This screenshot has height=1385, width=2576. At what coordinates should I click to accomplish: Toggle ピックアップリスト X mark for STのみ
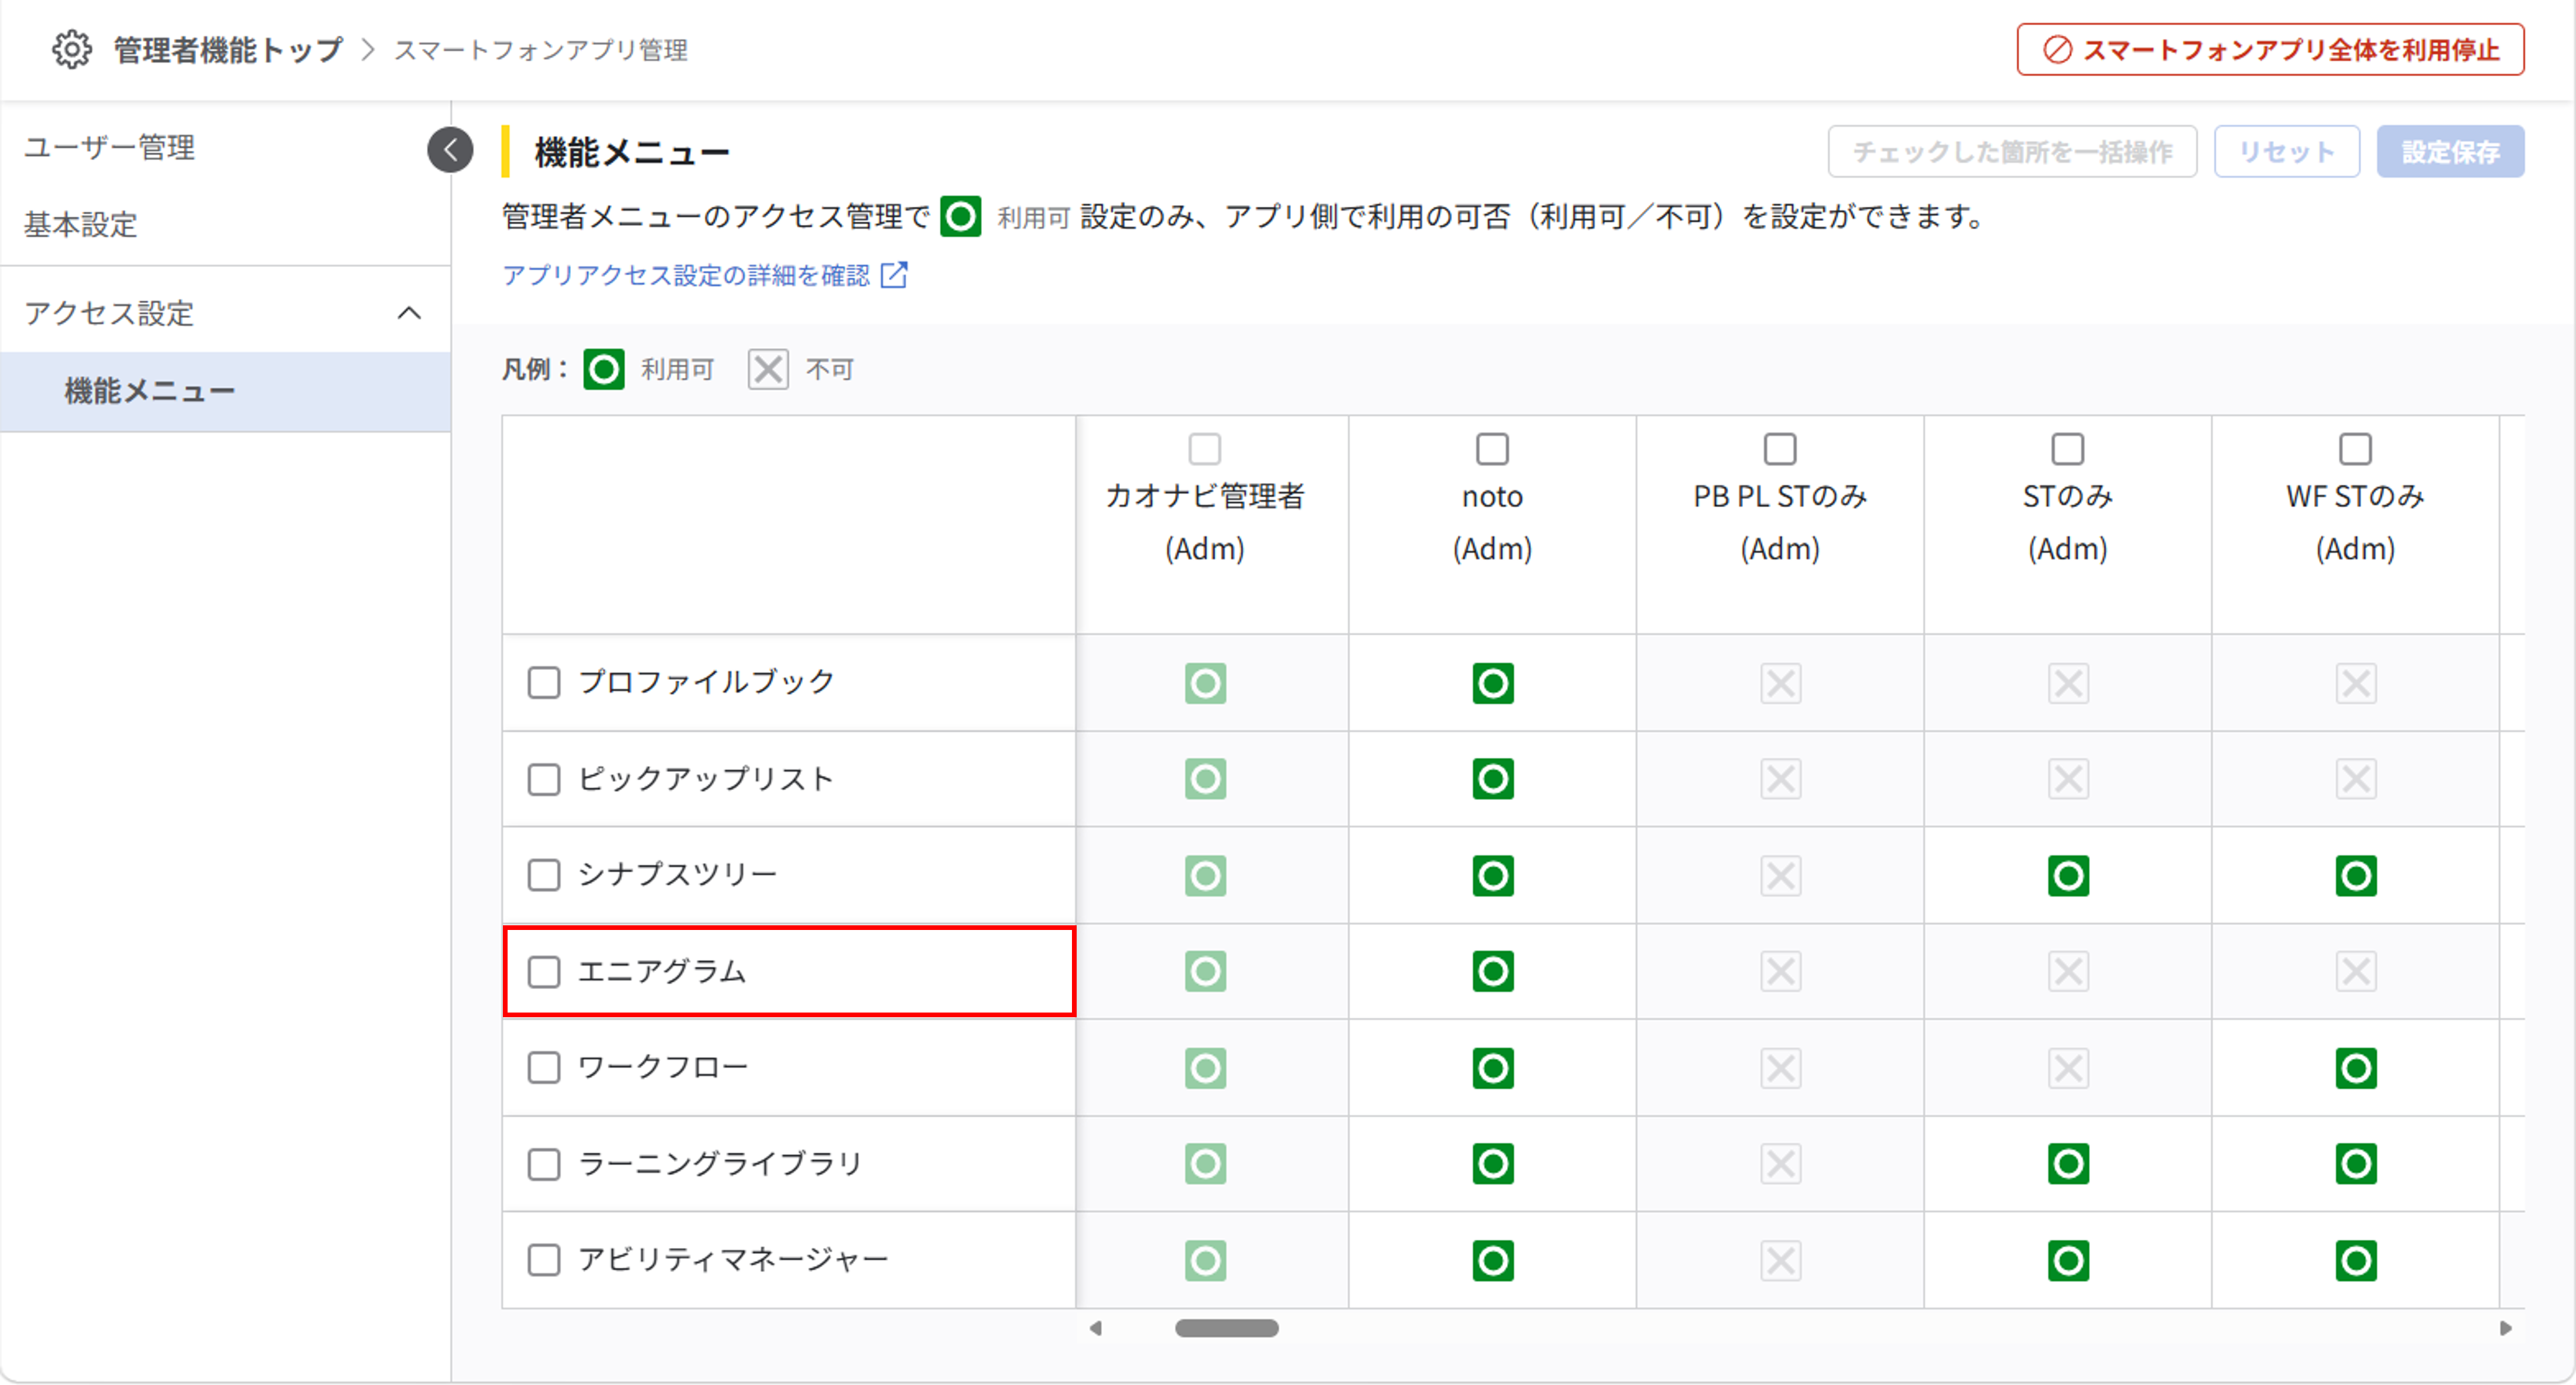(x=2068, y=779)
